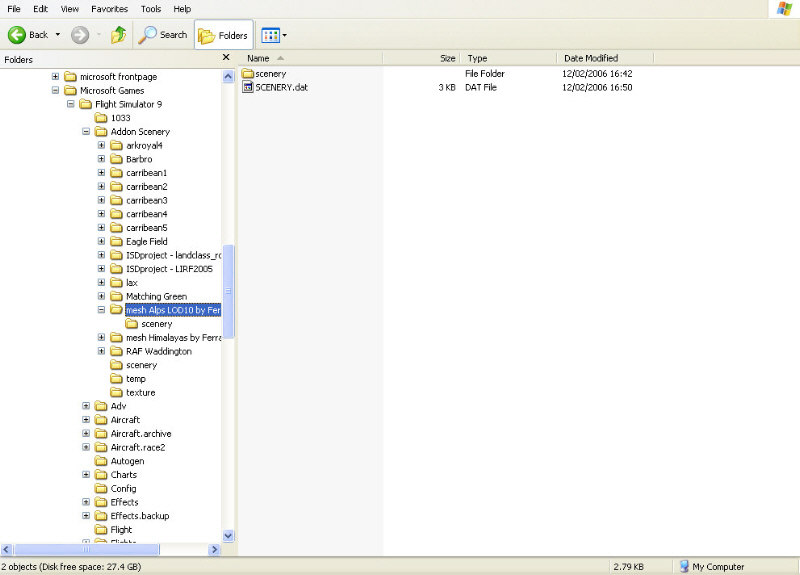The image size is (800, 575).
Task: Collapse the mesh Alps LOD10 folder
Action: pos(102,310)
